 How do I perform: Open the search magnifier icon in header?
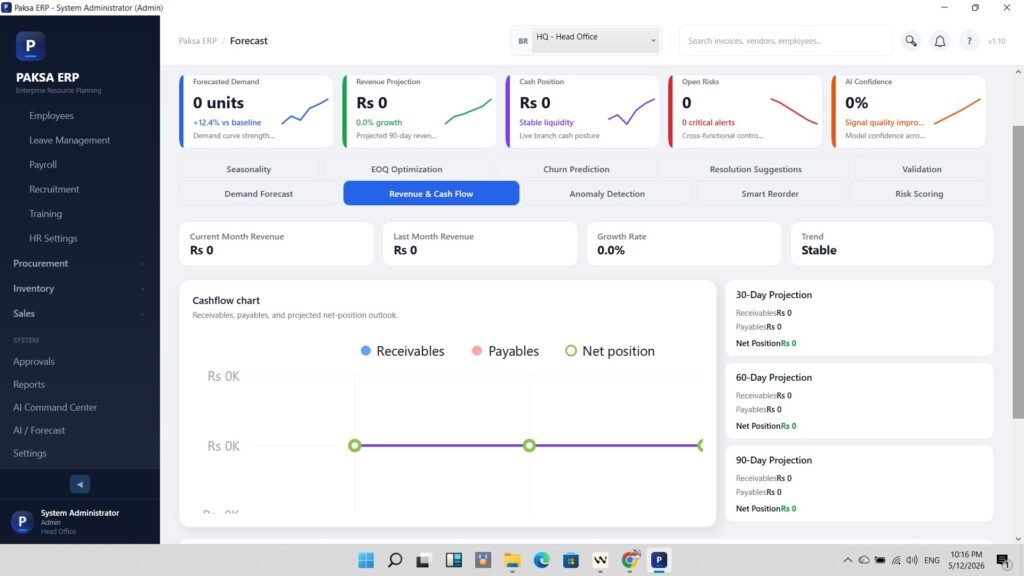pyautogui.click(x=910, y=40)
